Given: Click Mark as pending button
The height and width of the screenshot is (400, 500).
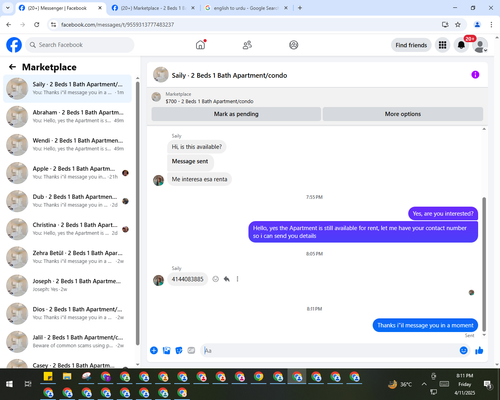Looking at the screenshot, I should point(236,114).
